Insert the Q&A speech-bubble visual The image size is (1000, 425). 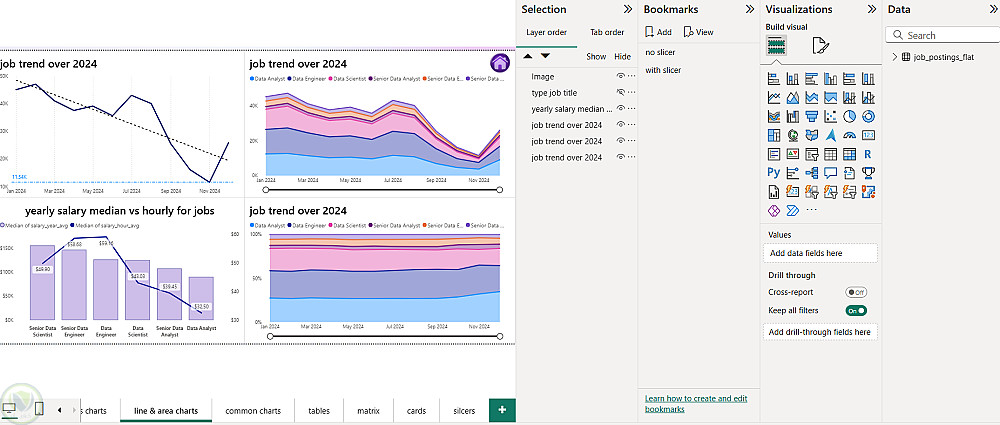point(830,173)
